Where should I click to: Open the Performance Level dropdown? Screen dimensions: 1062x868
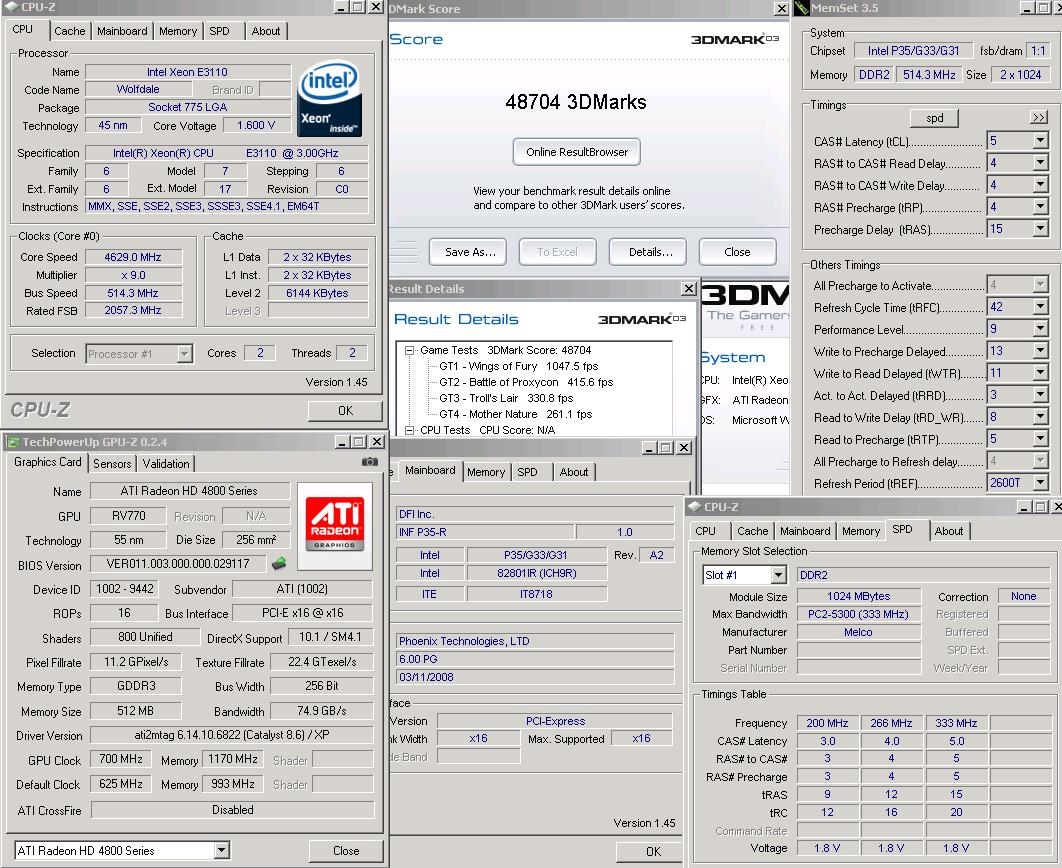click(1040, 329)
